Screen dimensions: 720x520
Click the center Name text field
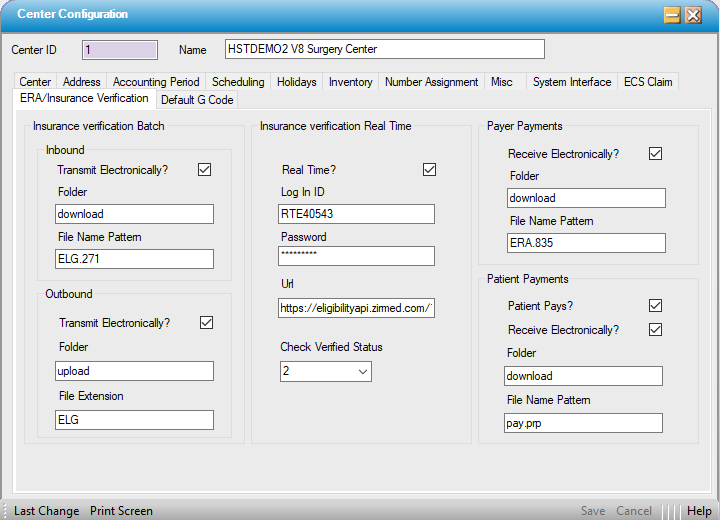click(x=384, y=50)
